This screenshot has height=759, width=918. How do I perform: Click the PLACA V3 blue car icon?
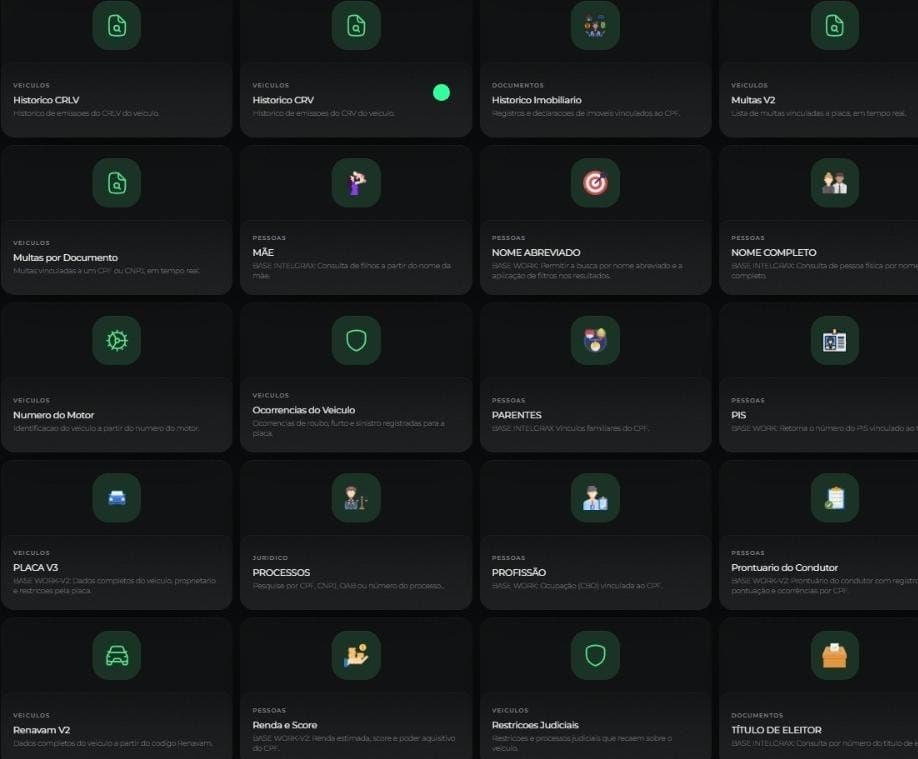tap(117, 498)
